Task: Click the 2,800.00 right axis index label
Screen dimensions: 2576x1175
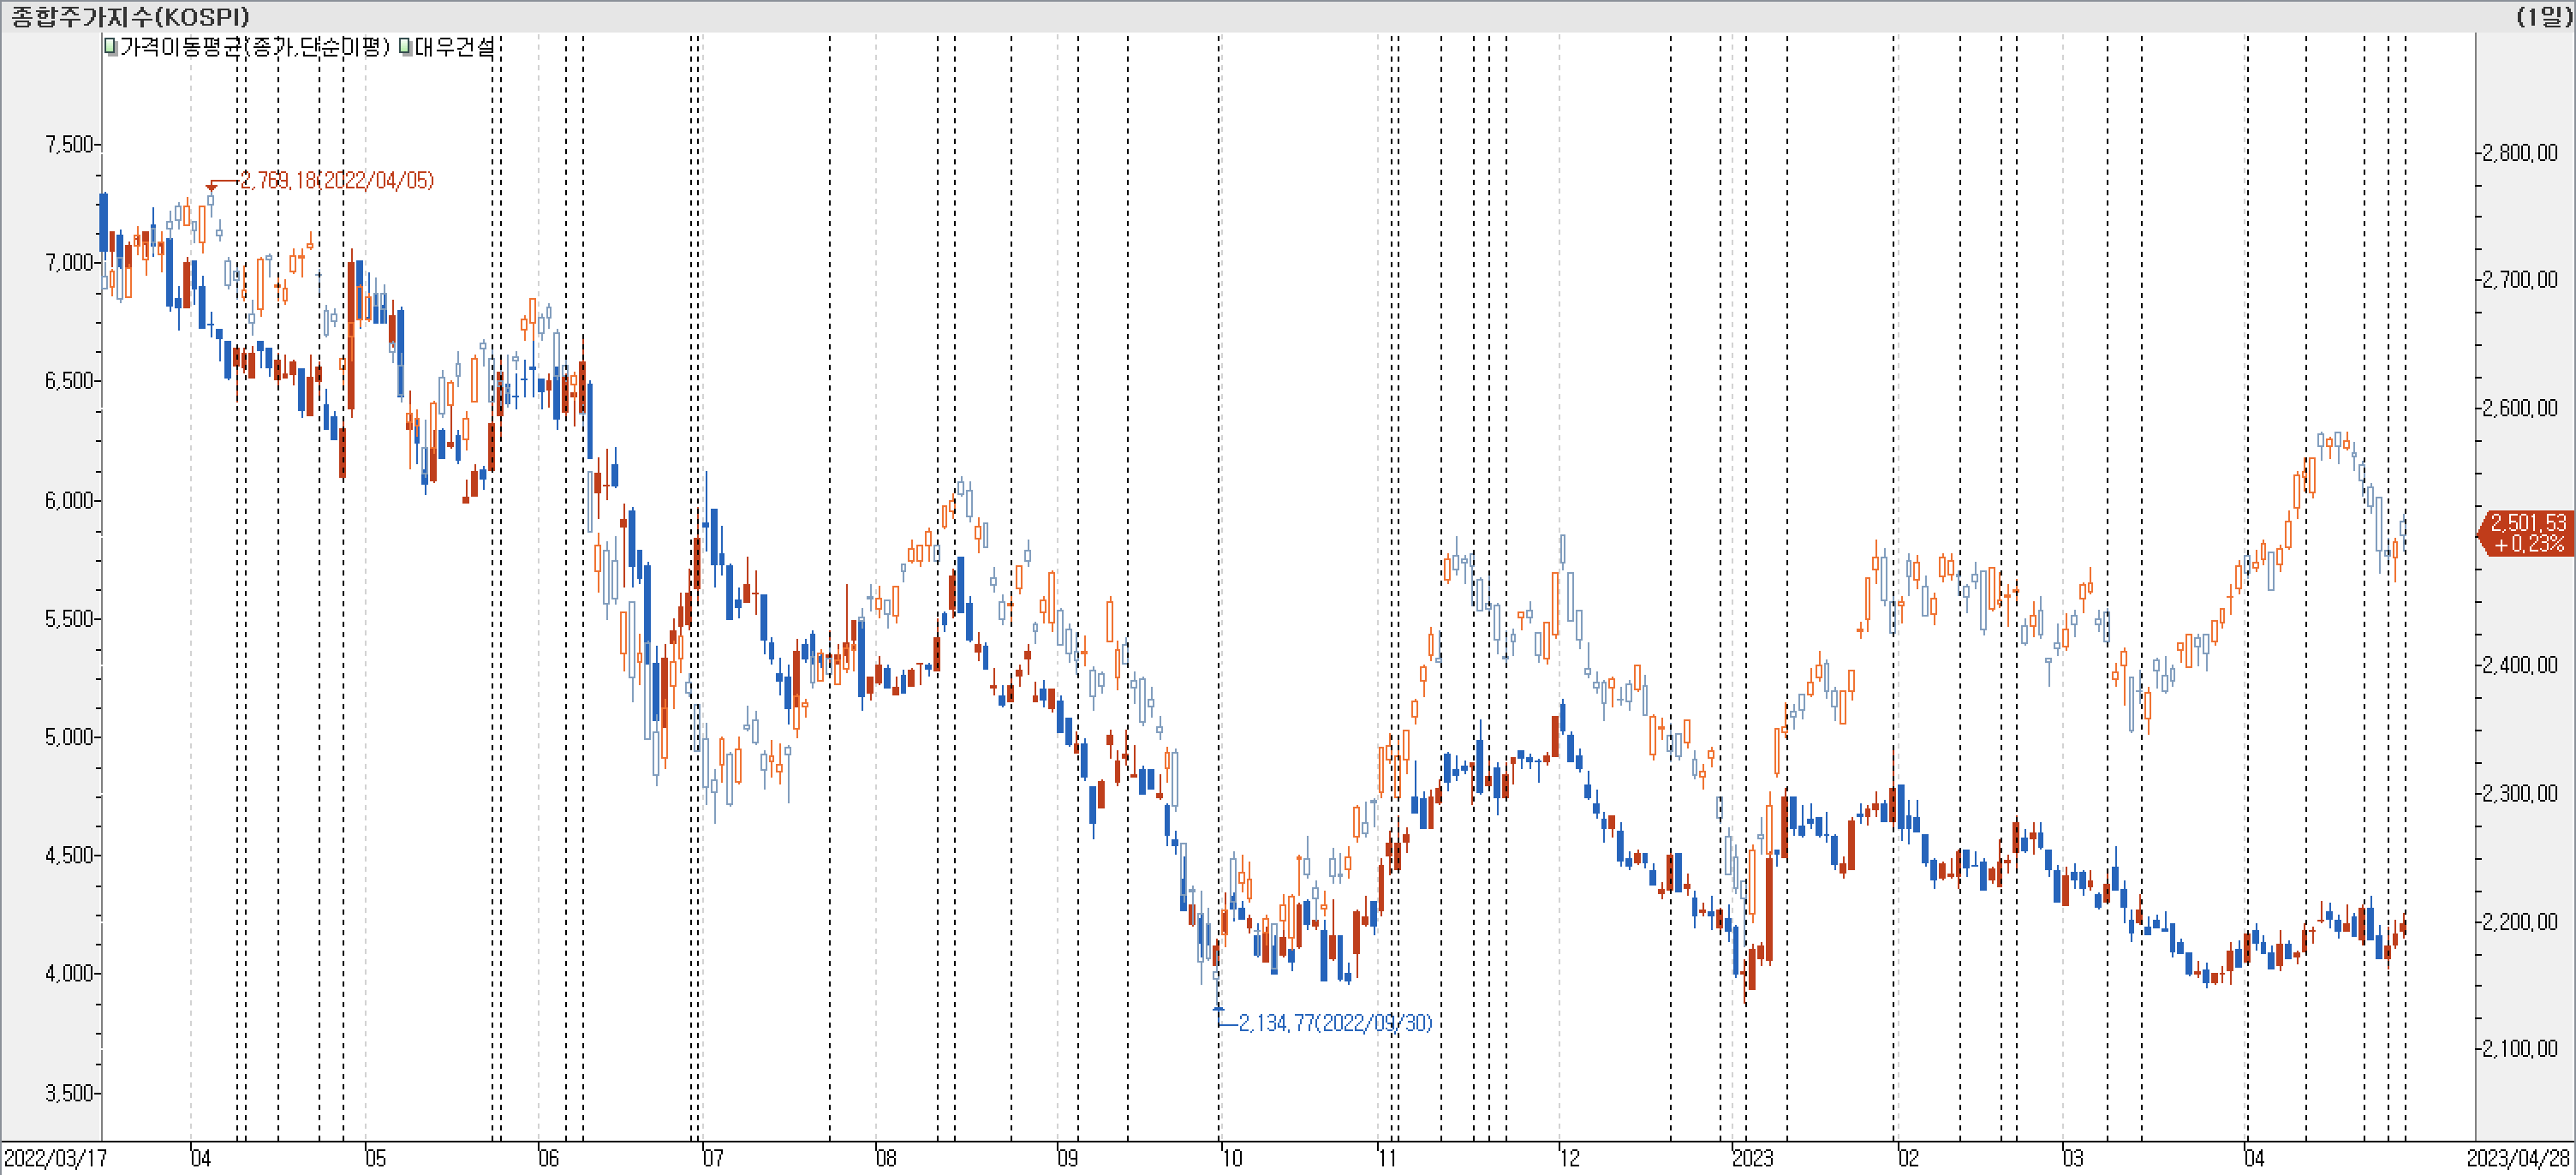Action: click(x=2520, y=152)
